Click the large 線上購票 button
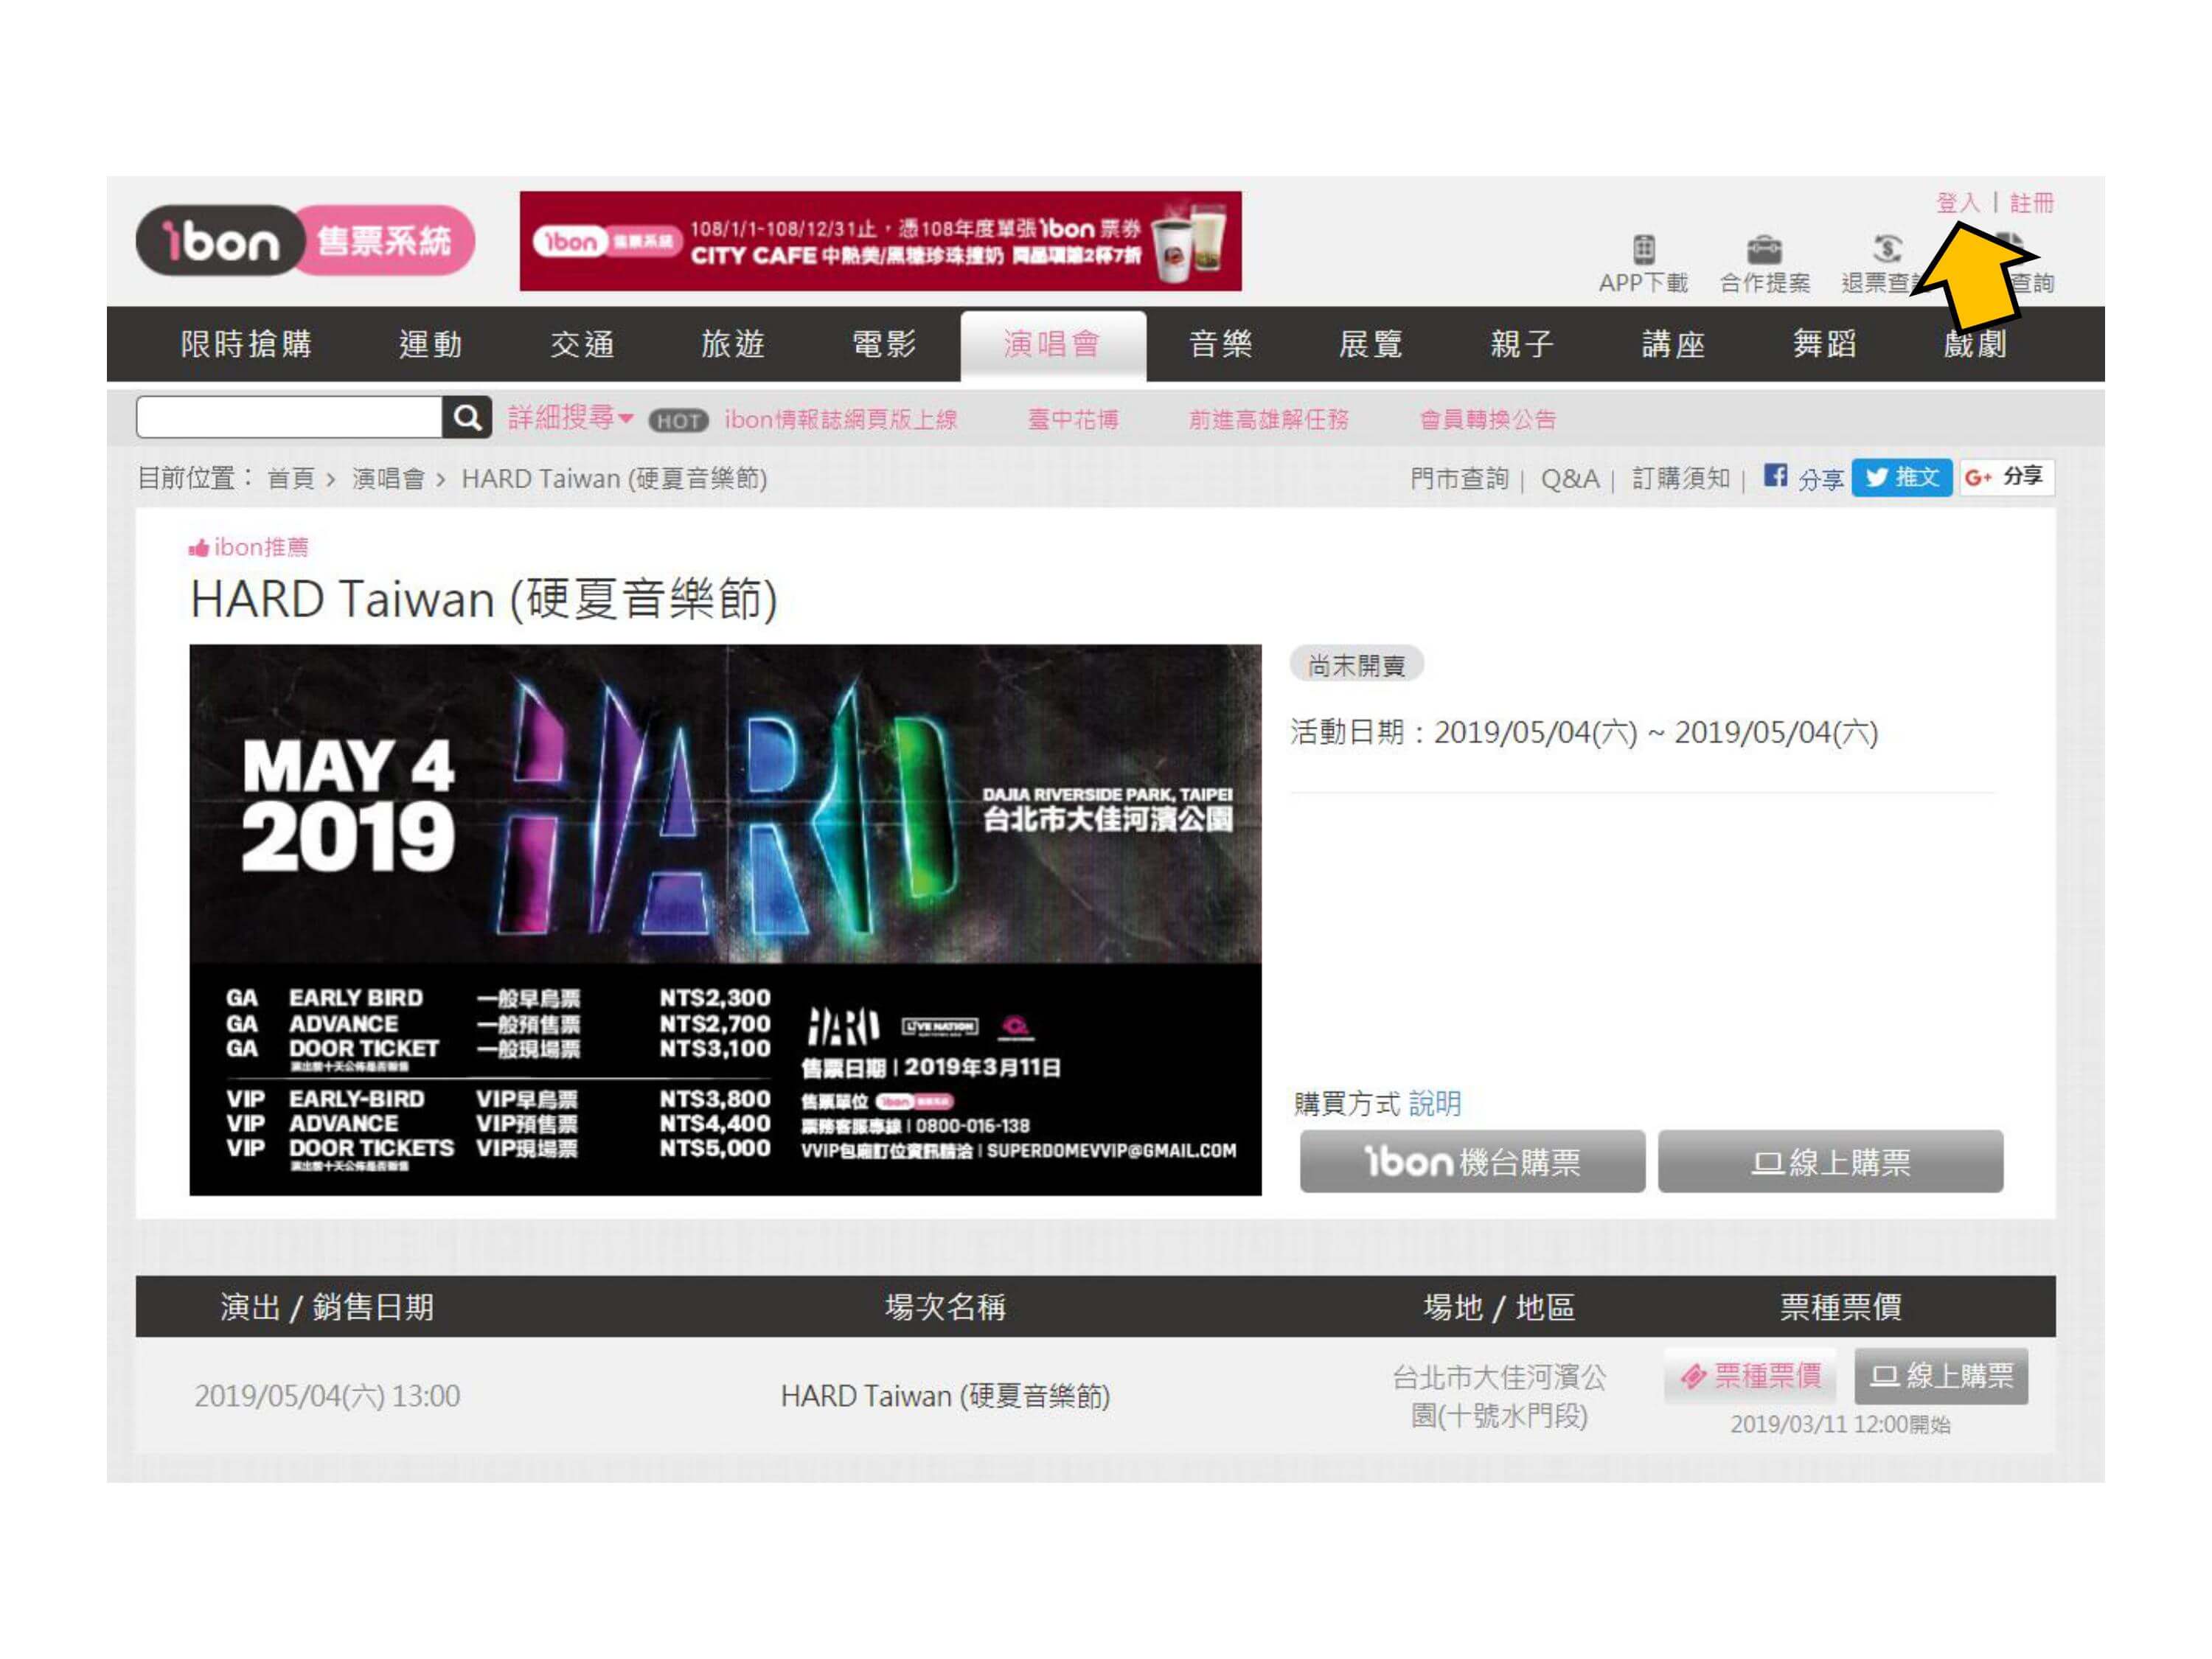The height and width of the screenshot is (1659, 2212). click(x=1829, y=1161)
